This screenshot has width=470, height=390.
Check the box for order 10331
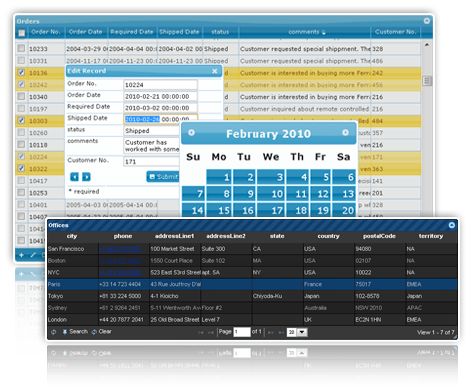click(x=21, y=60)
